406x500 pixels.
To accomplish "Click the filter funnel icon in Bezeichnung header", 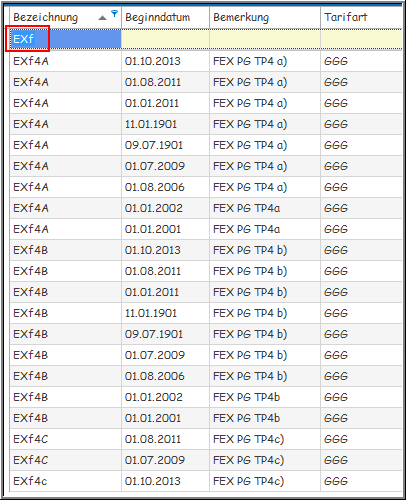I will 114,13.
